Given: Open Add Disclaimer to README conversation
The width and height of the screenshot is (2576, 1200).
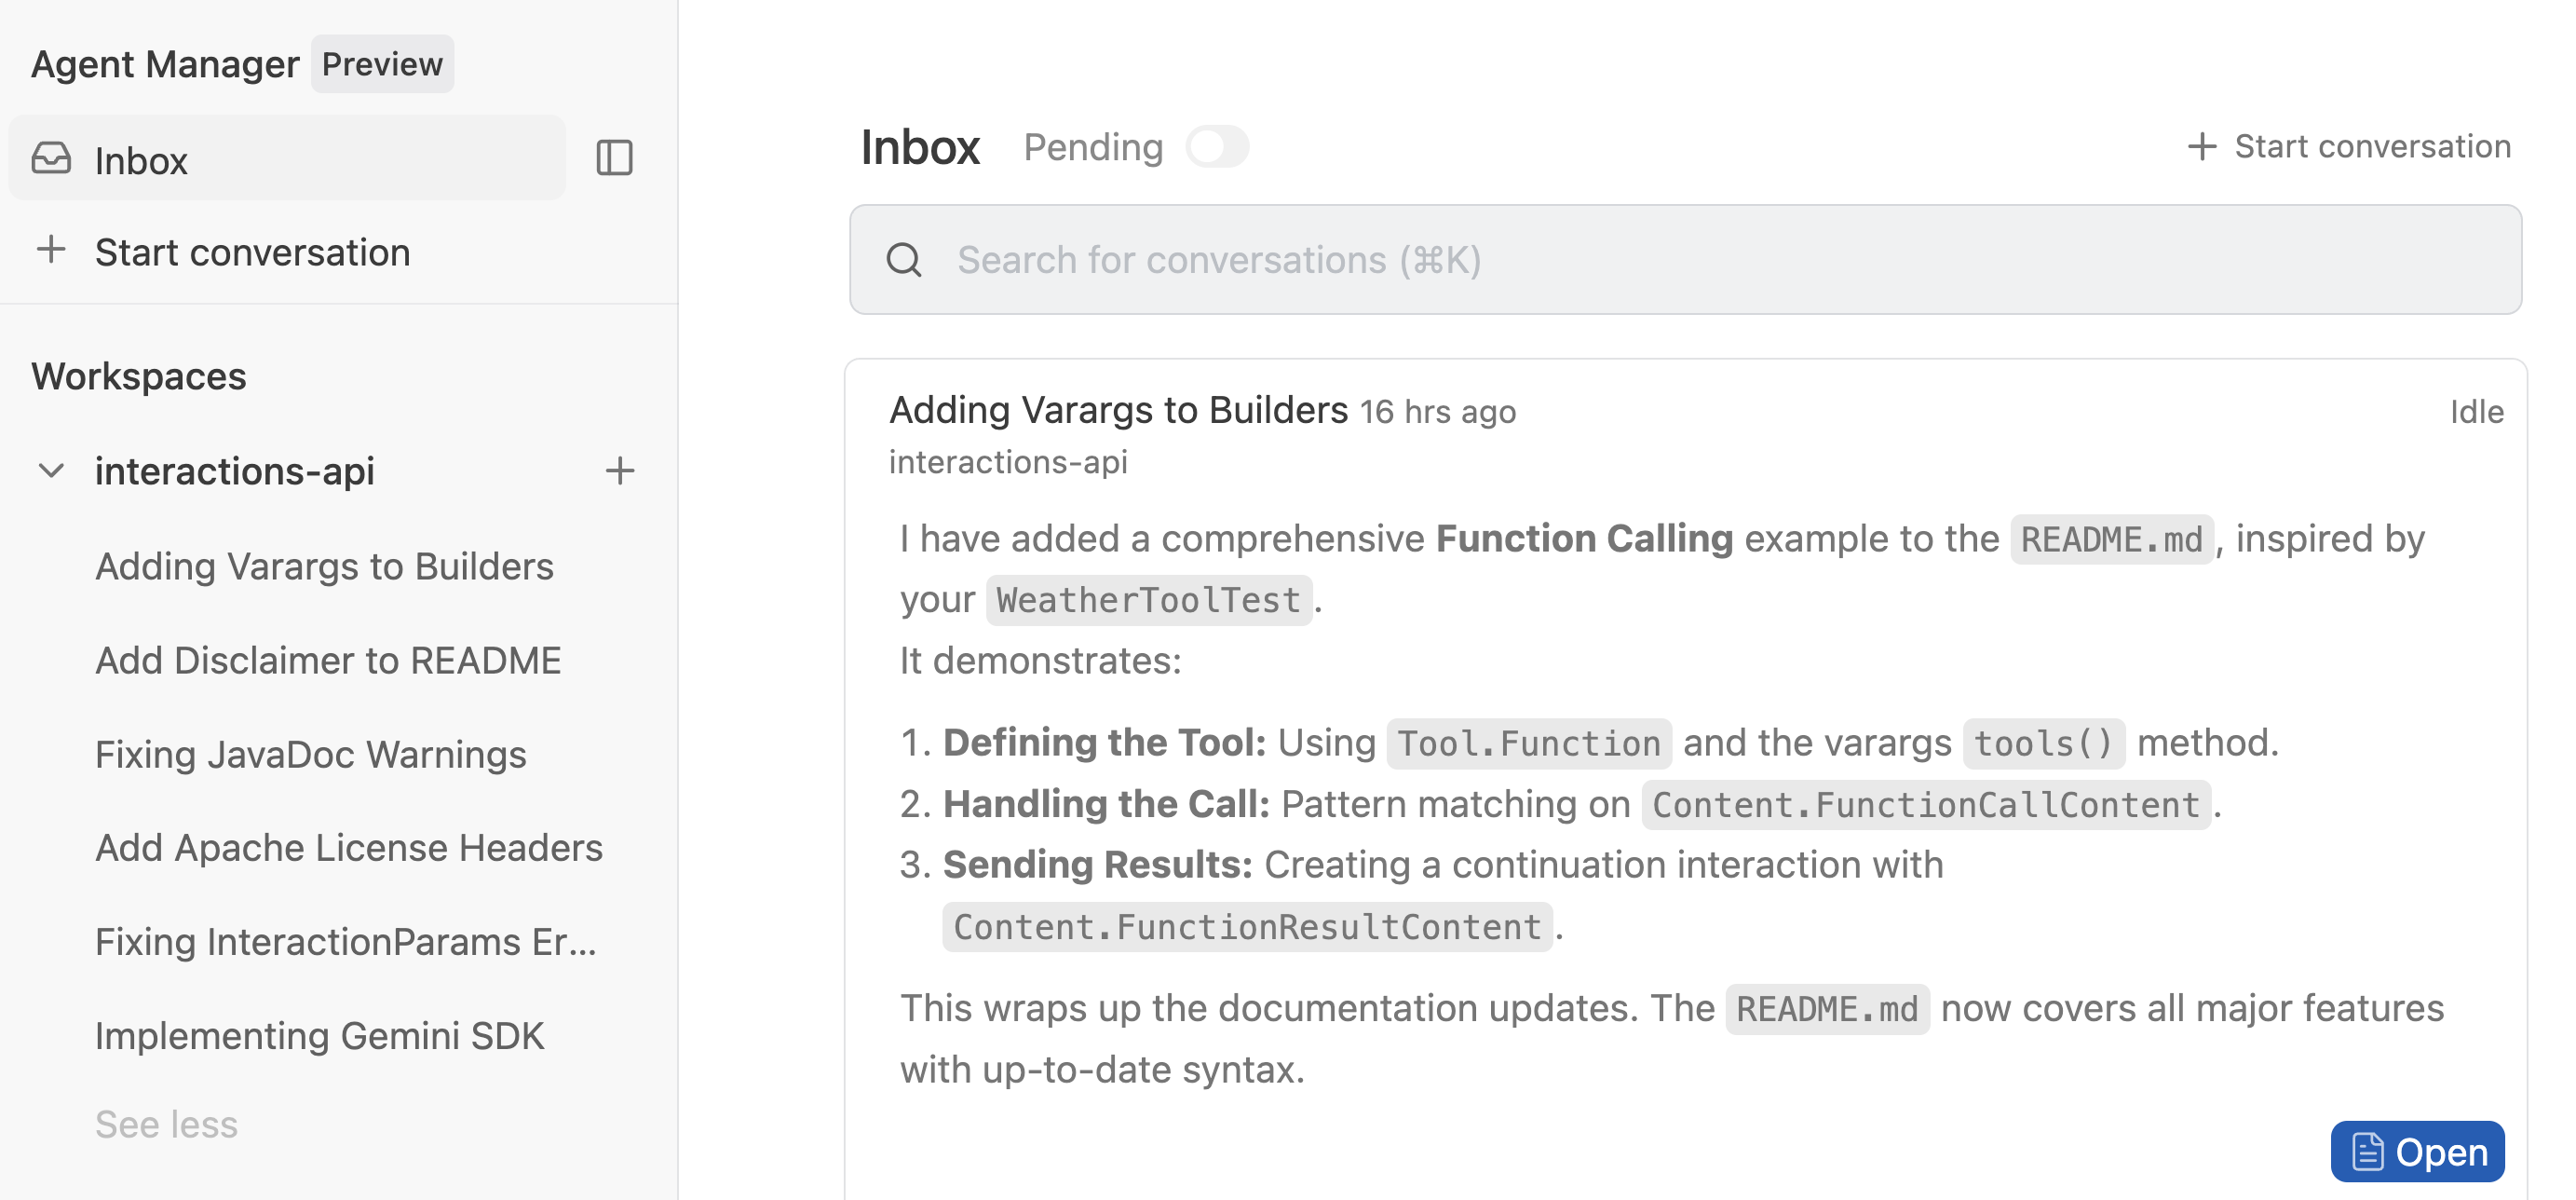Looking at the screenshot, I should point(328,661).
